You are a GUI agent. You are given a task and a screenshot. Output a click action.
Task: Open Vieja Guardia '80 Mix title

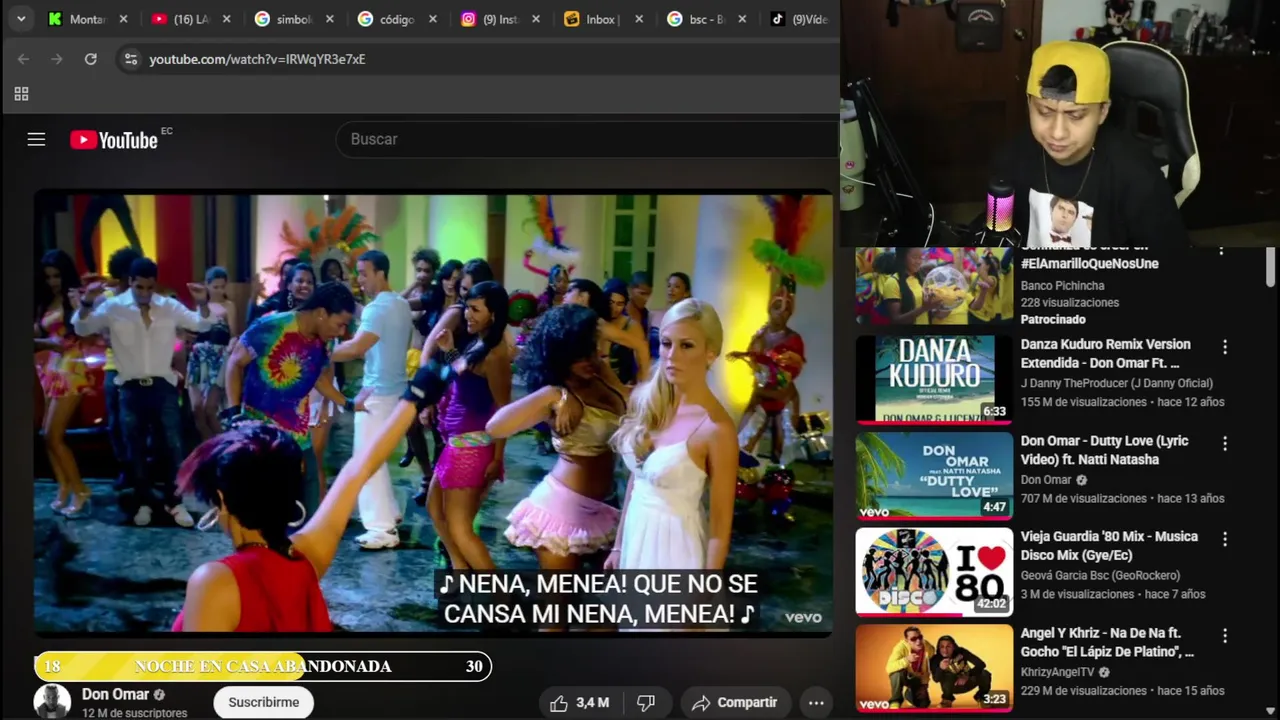(x=1109, y=546)
